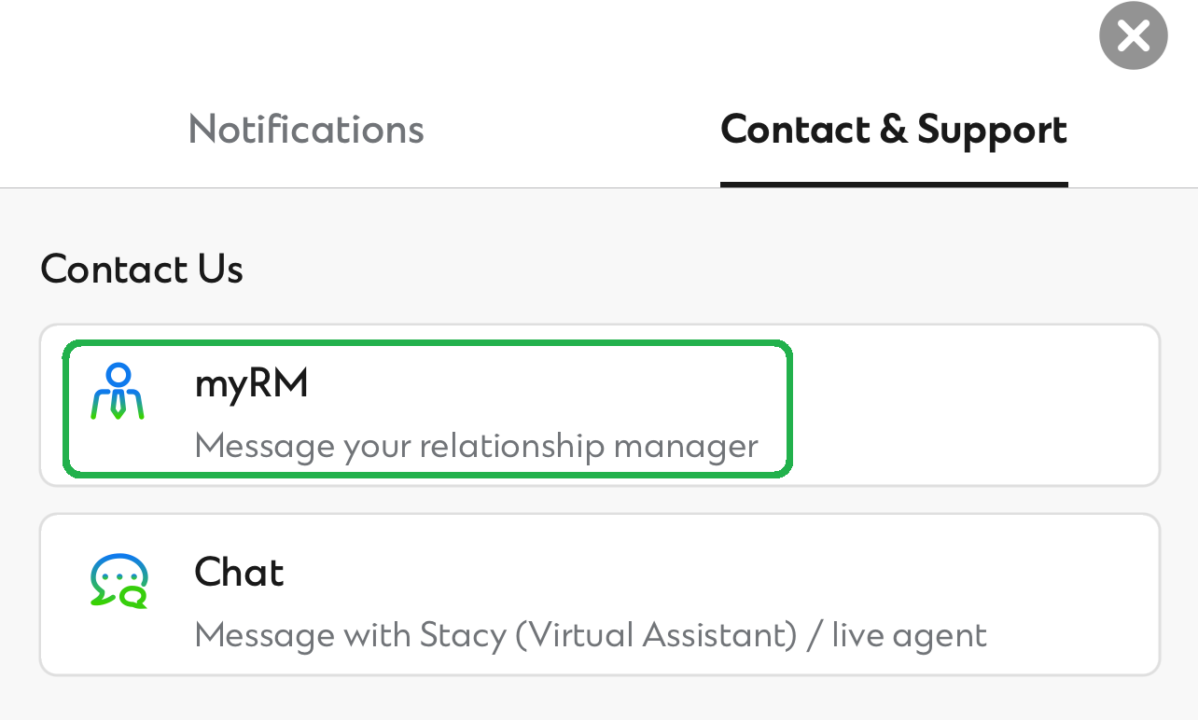
Task: Select the Contact & Support tab
Action: tap(893, 130)
